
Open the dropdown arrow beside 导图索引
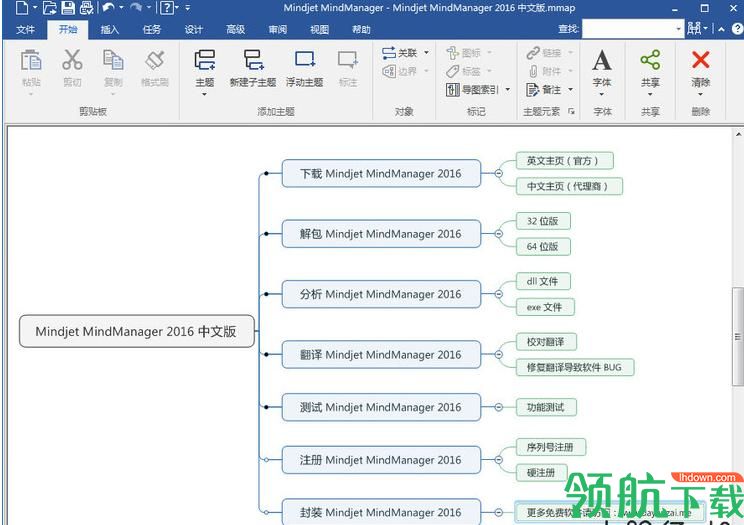click(x=508, y=89)
